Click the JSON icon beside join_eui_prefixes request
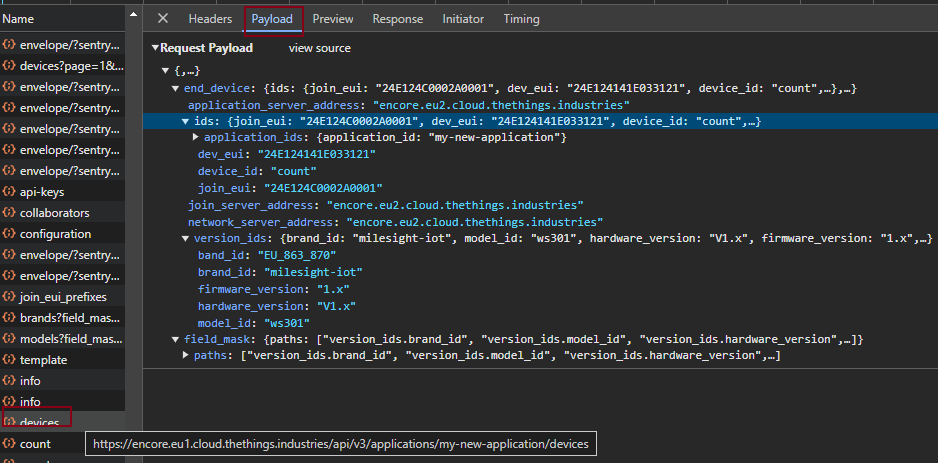Screen dimensions: 938x463 point(9,297)
